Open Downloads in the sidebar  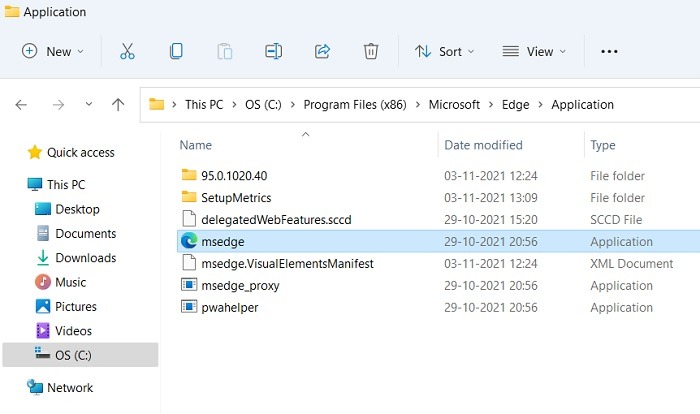tap(85, 258)
